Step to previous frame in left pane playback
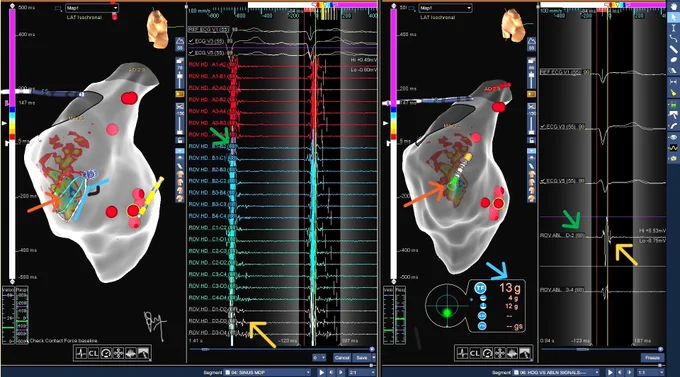This screenshot has height=377, width=680. tap(332, 372)
